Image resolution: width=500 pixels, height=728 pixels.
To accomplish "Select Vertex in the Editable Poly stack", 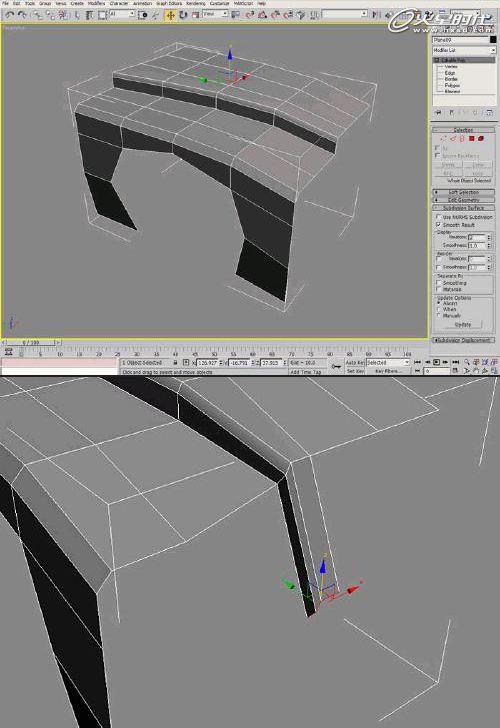I will 451,66.
